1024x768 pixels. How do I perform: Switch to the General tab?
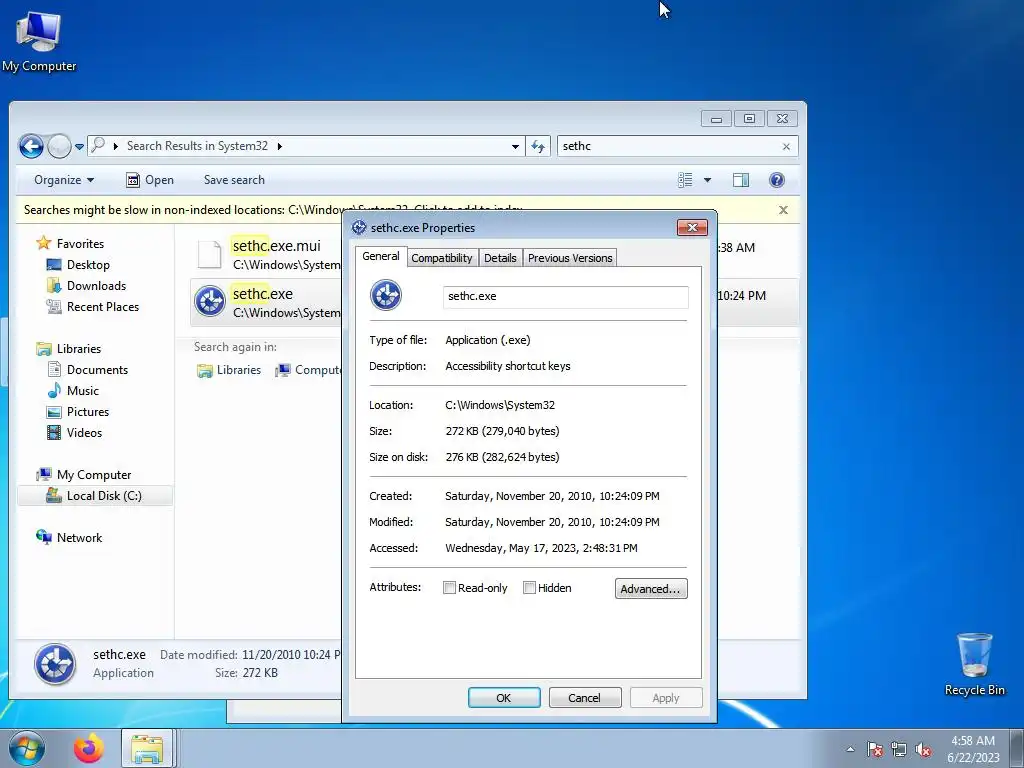(x=381, y=256)
